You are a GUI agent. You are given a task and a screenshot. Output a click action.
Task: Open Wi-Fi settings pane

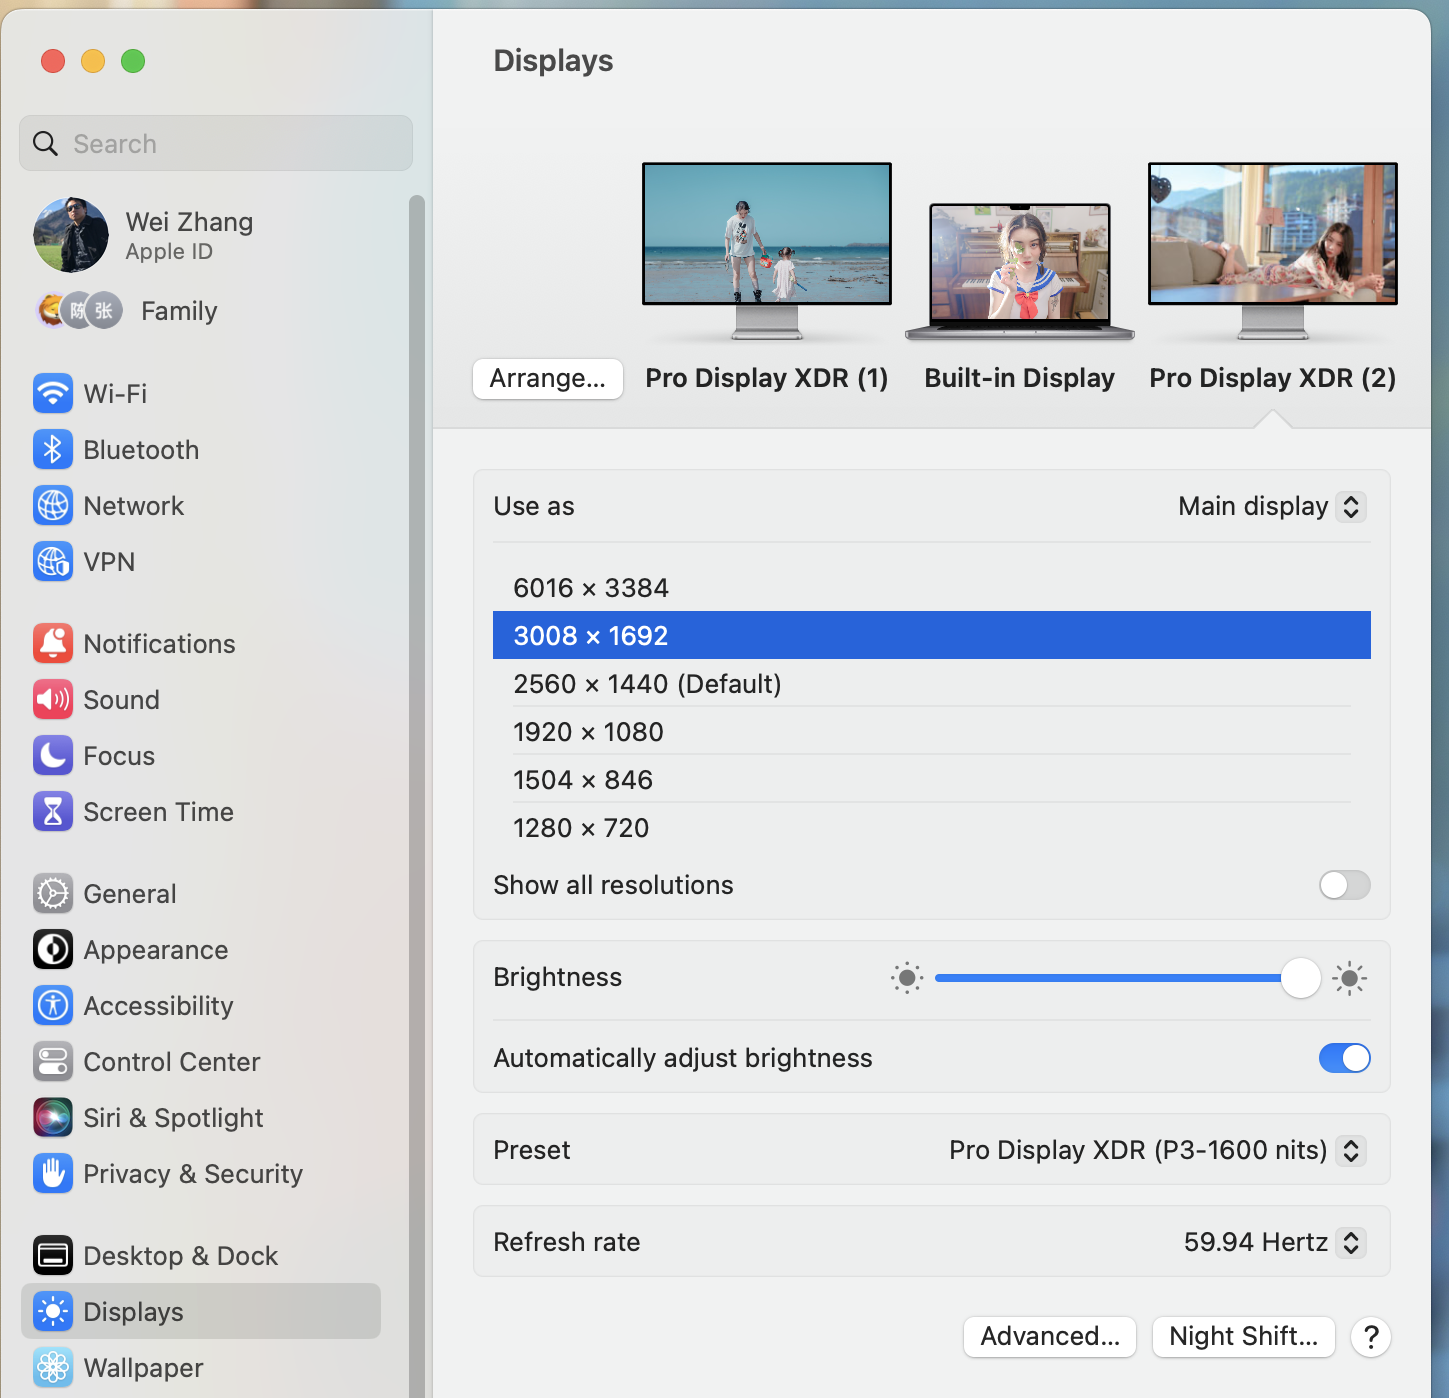[201, 394]
